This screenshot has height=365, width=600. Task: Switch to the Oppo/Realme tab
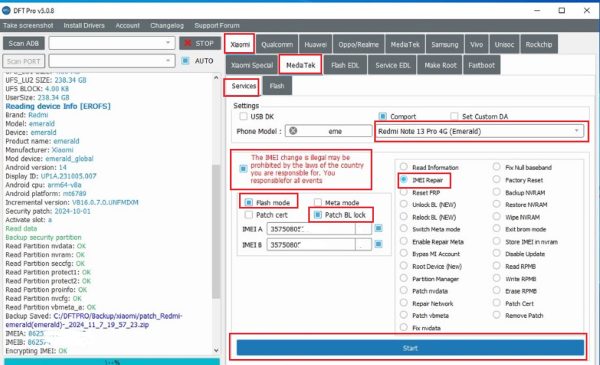[x=359, y=44]
